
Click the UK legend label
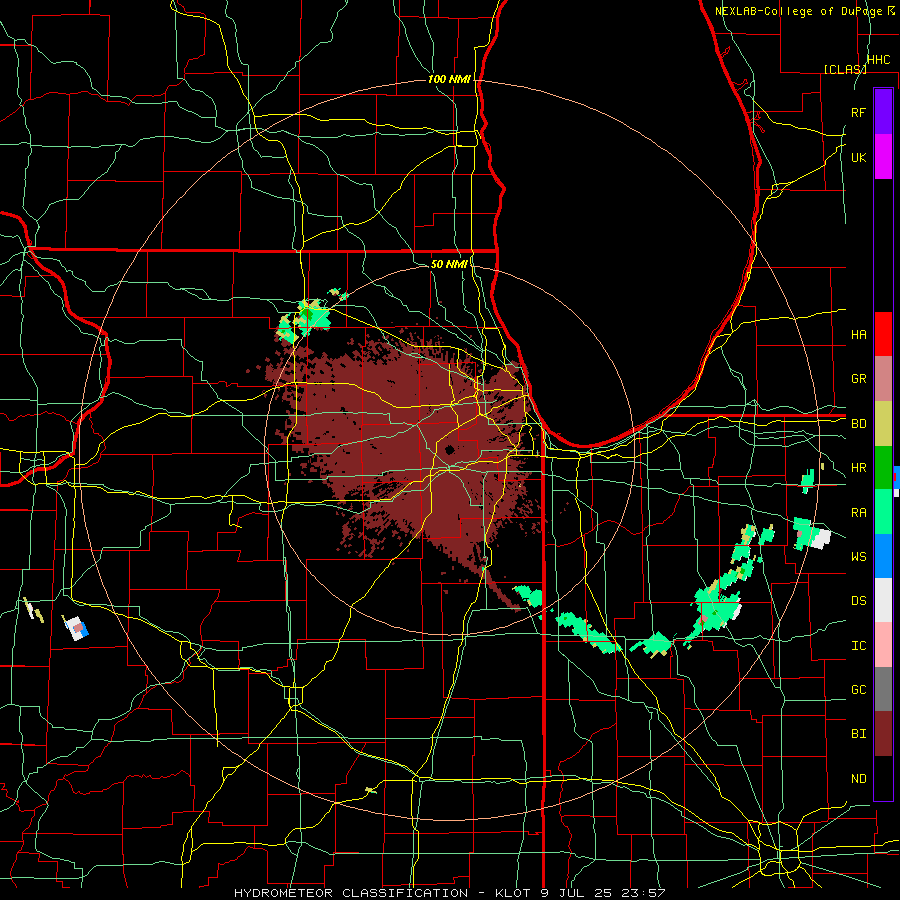[x=858, y=158]
